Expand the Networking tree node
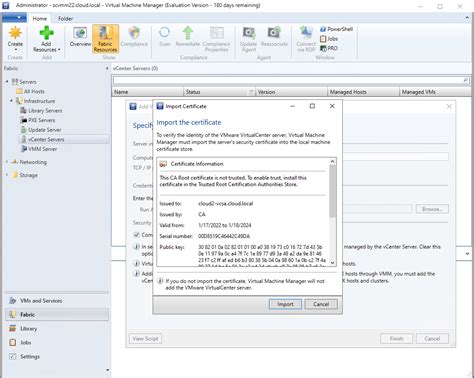 click(7, 162)
